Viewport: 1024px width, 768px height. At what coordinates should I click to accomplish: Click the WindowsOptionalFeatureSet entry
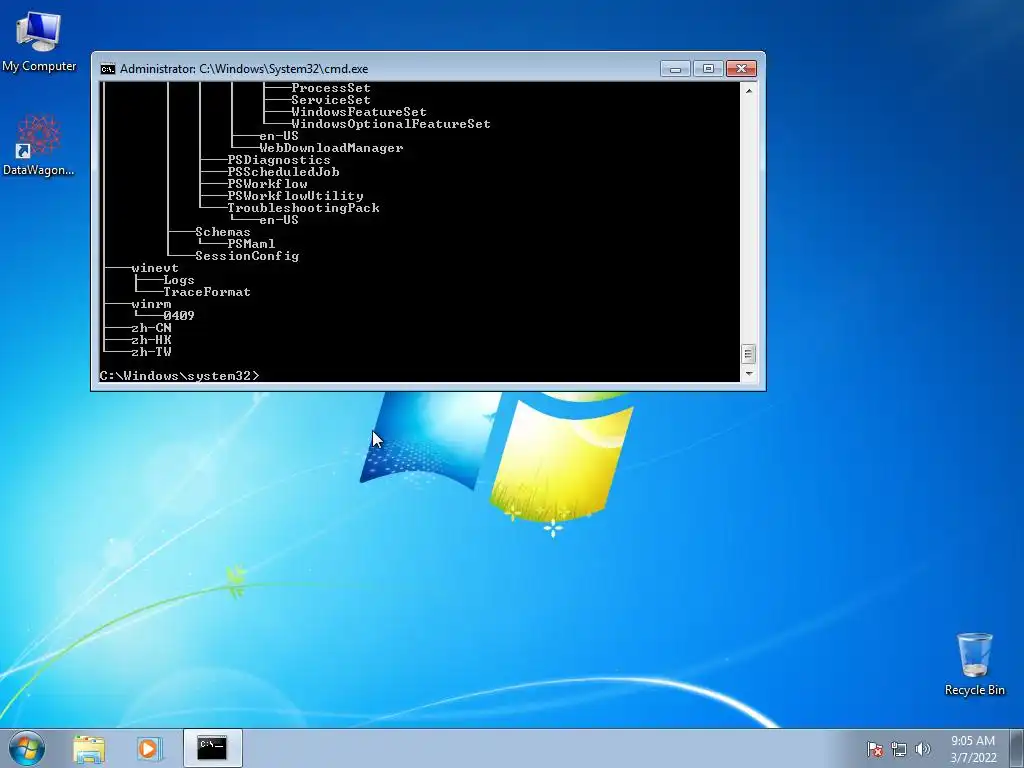391,123
